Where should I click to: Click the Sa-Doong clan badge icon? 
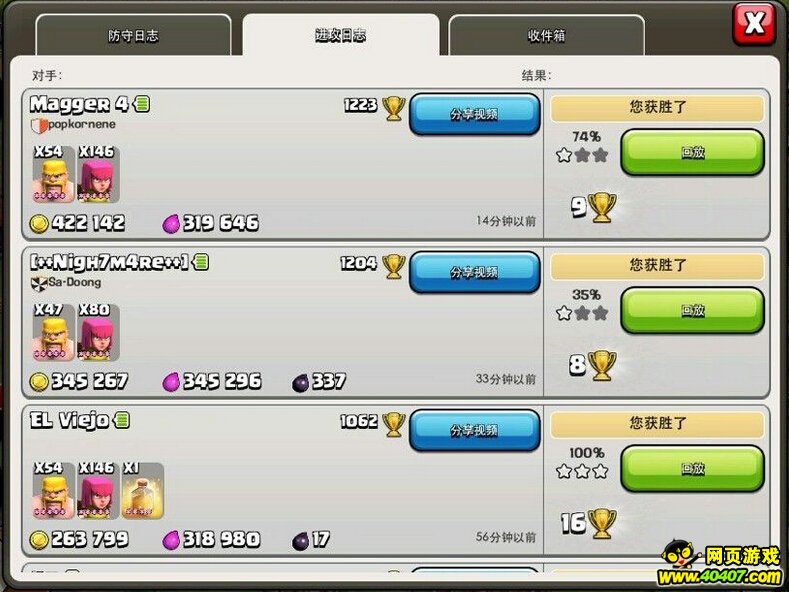tap(39, 283)
